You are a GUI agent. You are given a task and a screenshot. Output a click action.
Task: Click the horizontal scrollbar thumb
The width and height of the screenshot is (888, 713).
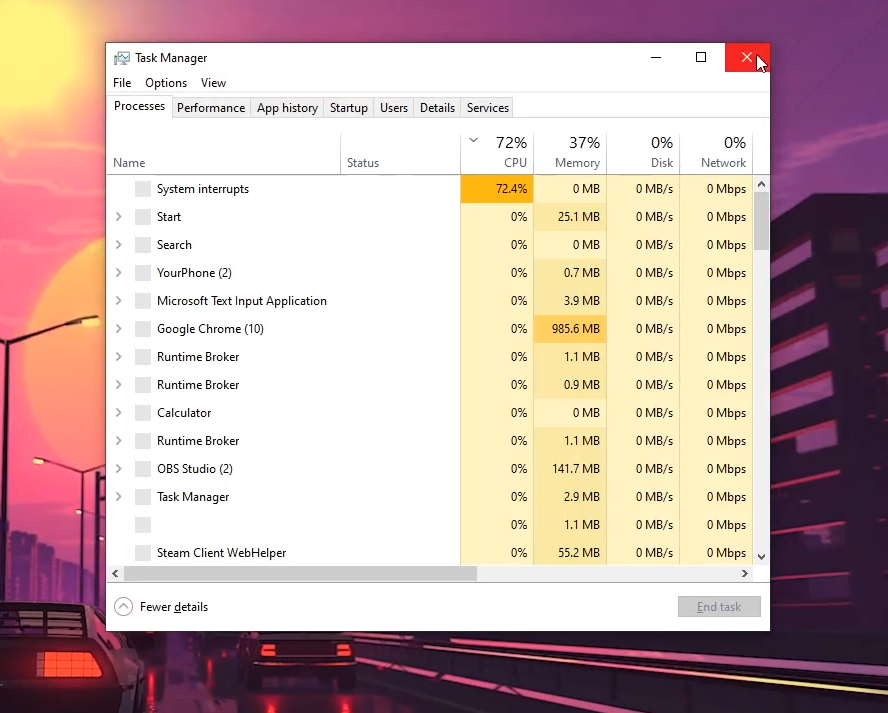coord(300,574)
